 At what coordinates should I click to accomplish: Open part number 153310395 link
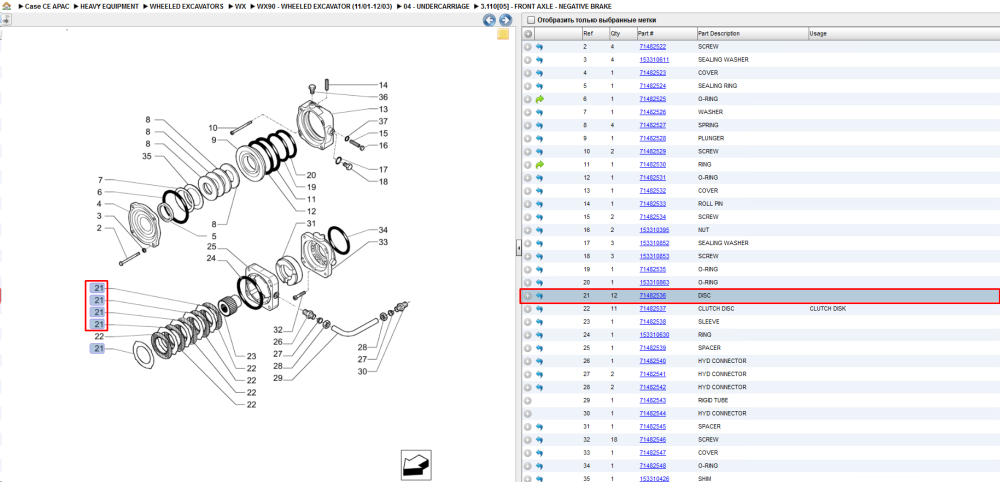click(x=654, y=230)
